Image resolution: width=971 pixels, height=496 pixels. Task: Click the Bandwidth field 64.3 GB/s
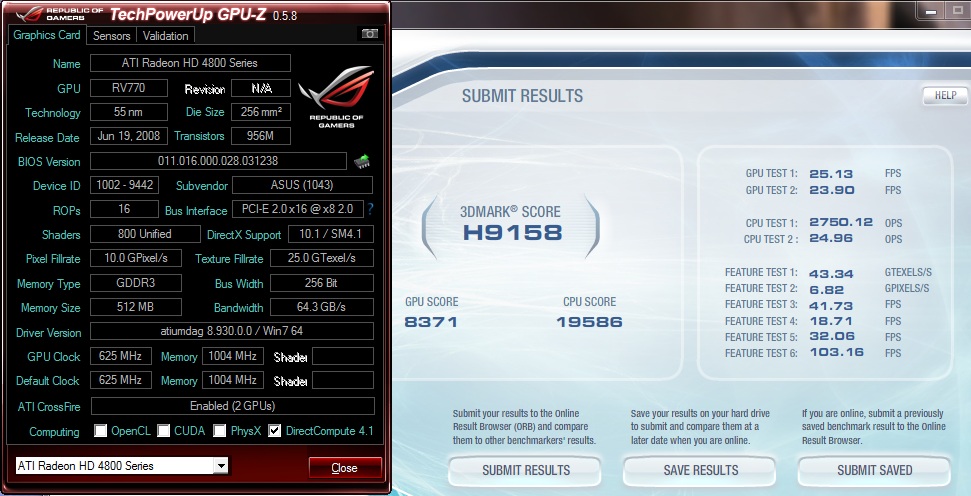tap(322, 307)
